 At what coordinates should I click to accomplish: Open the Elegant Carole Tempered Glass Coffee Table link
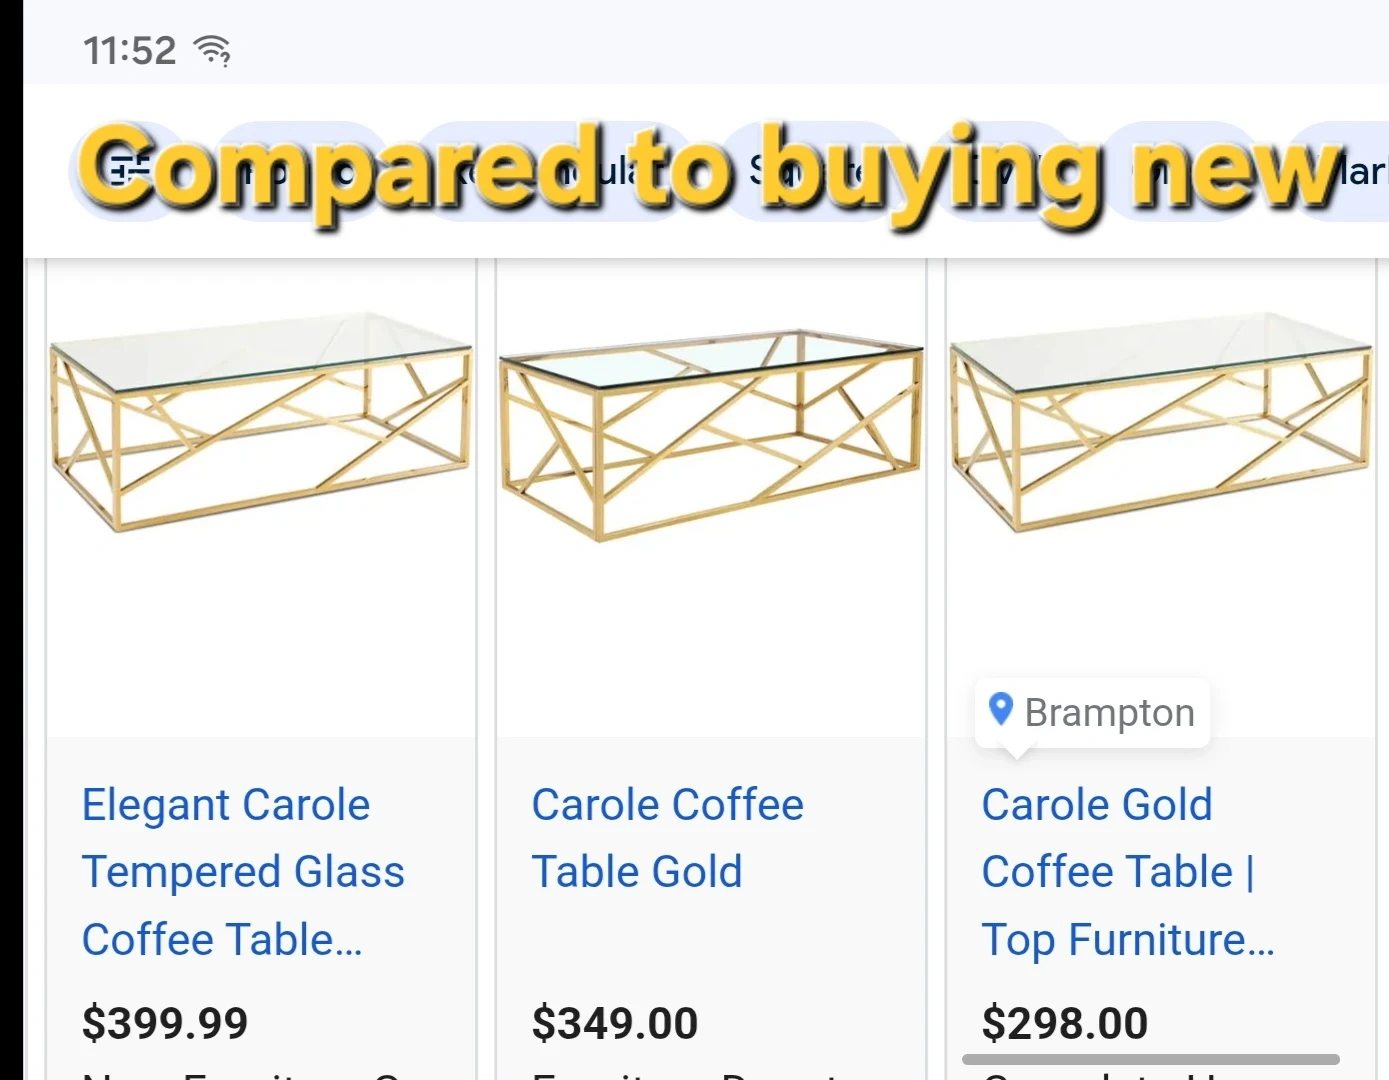click(242, 871)
